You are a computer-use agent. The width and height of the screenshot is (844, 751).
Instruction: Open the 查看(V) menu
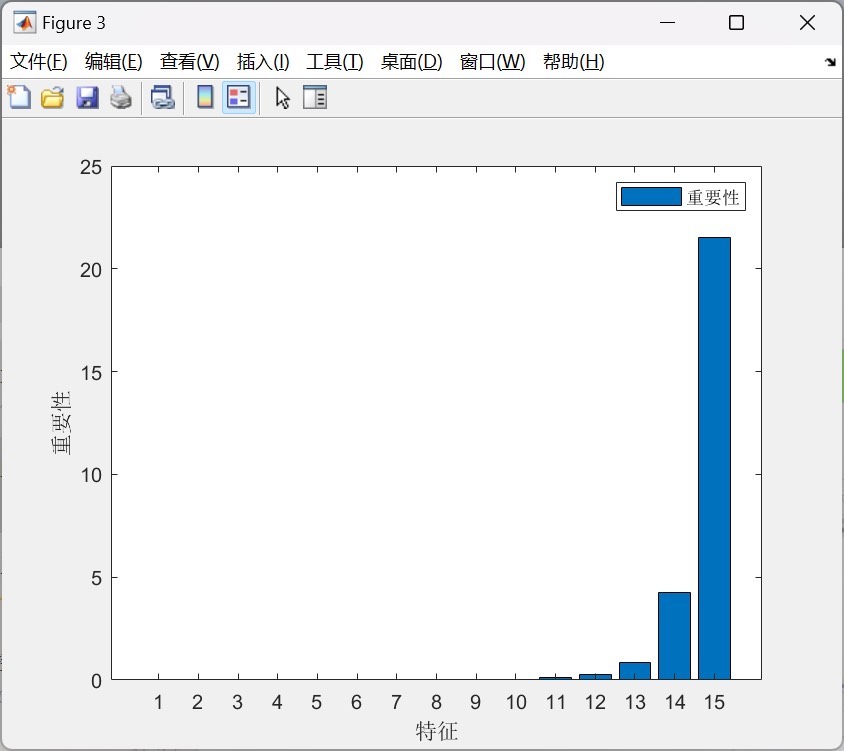189,62
